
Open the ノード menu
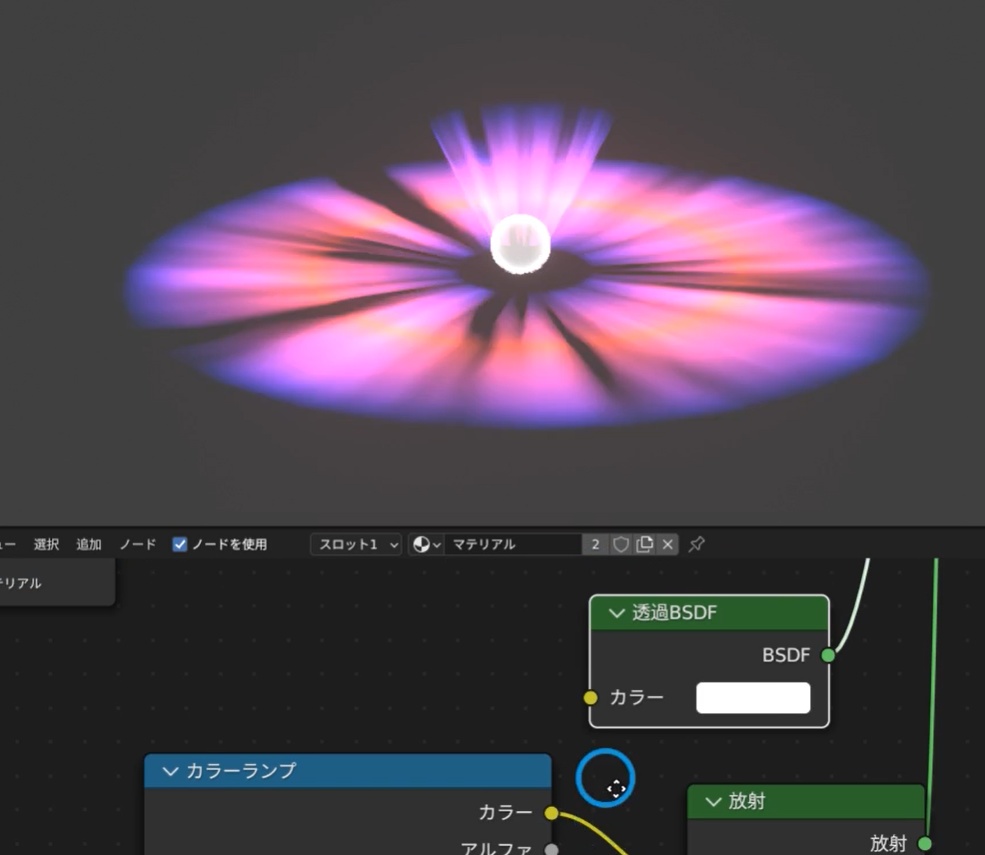(x=138, y=544)
